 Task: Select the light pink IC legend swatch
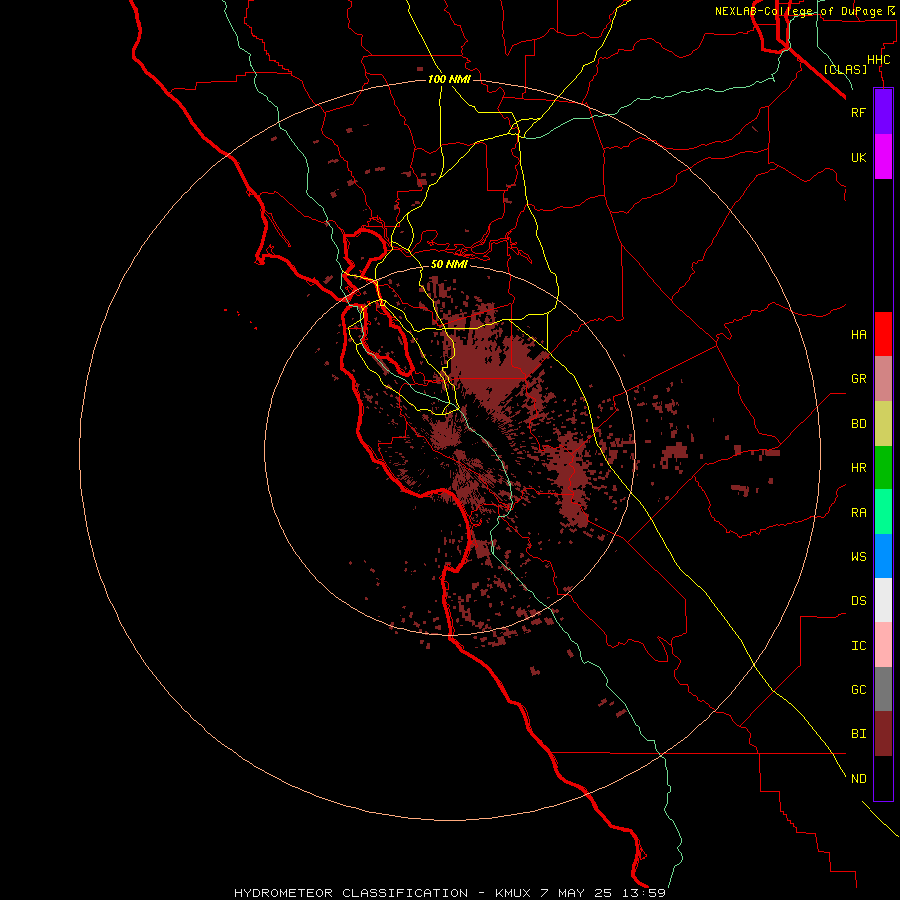pyautogui.click(x=883, y=645)
